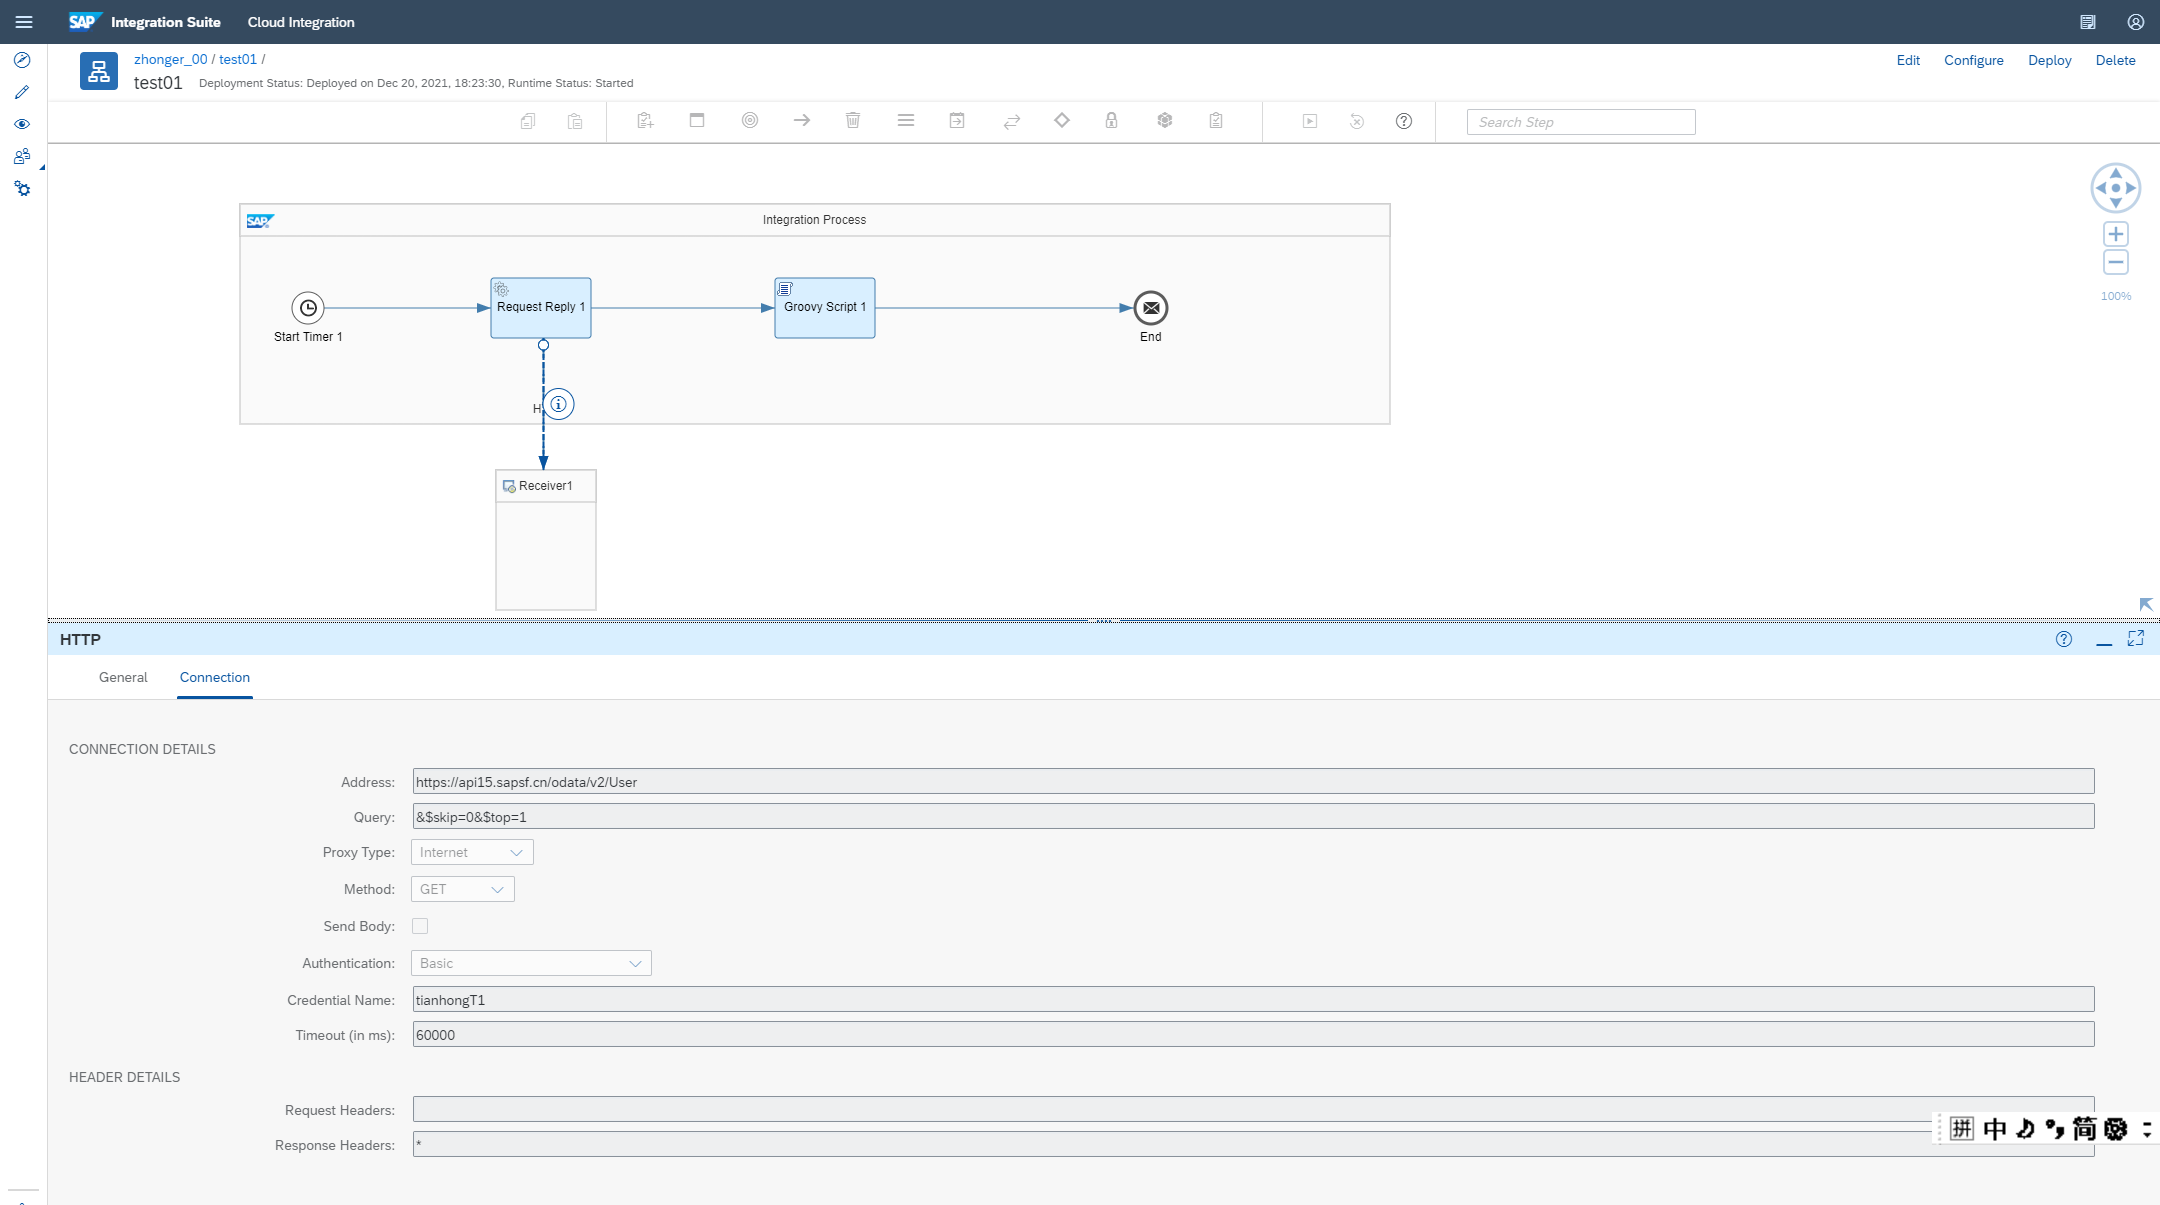Click the Message Routing diamond palette icon

pyautogui.click(x=1062, y=121)
